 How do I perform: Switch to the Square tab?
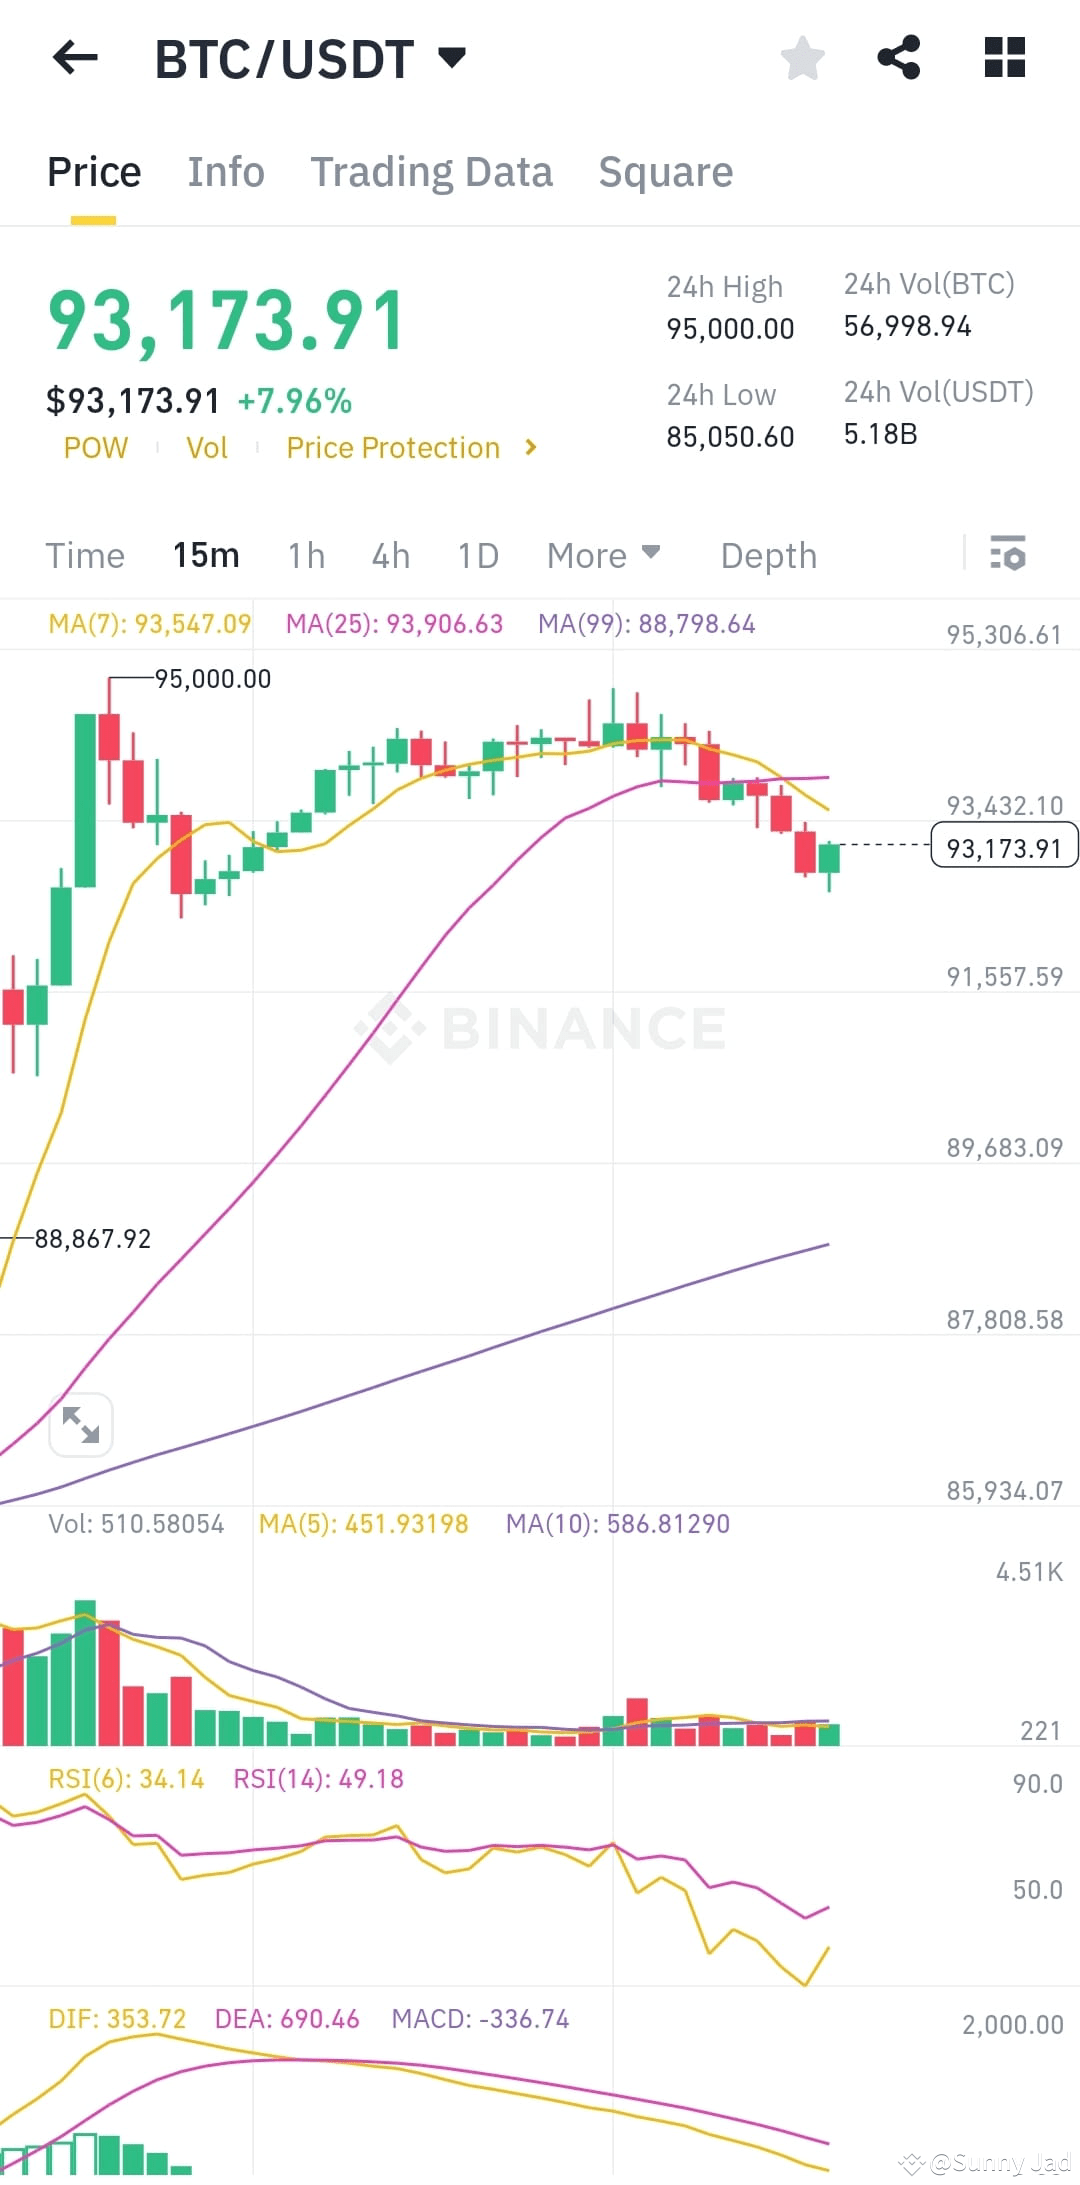(665, 171)
